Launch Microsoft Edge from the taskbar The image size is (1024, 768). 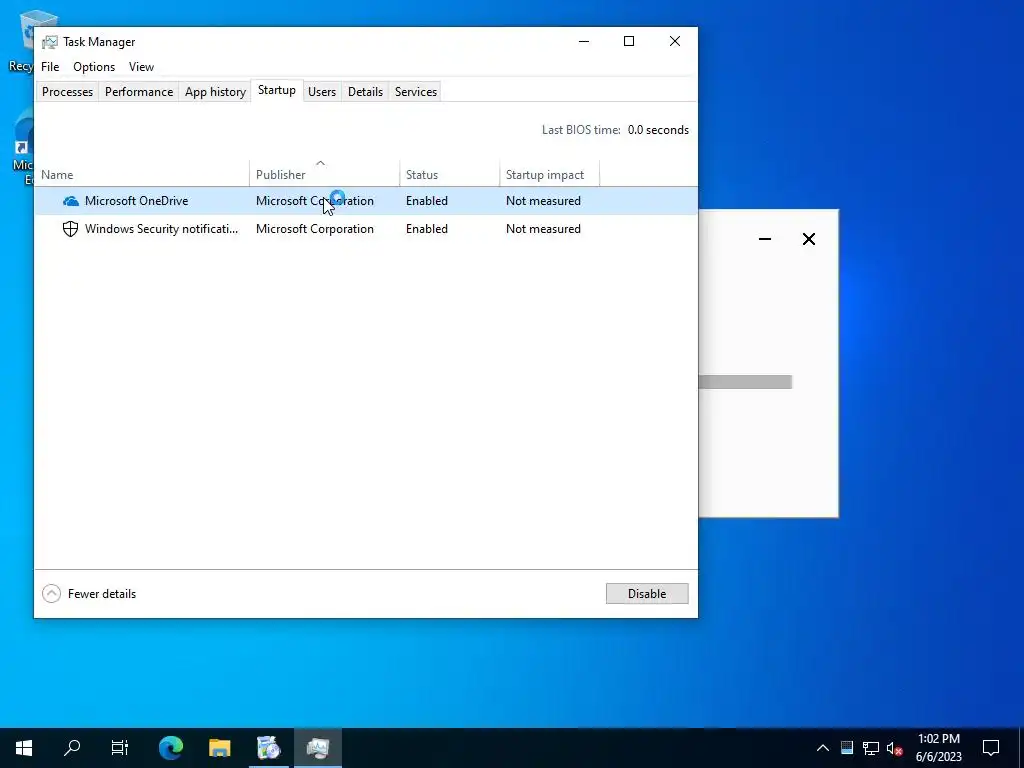pos(171,748)
